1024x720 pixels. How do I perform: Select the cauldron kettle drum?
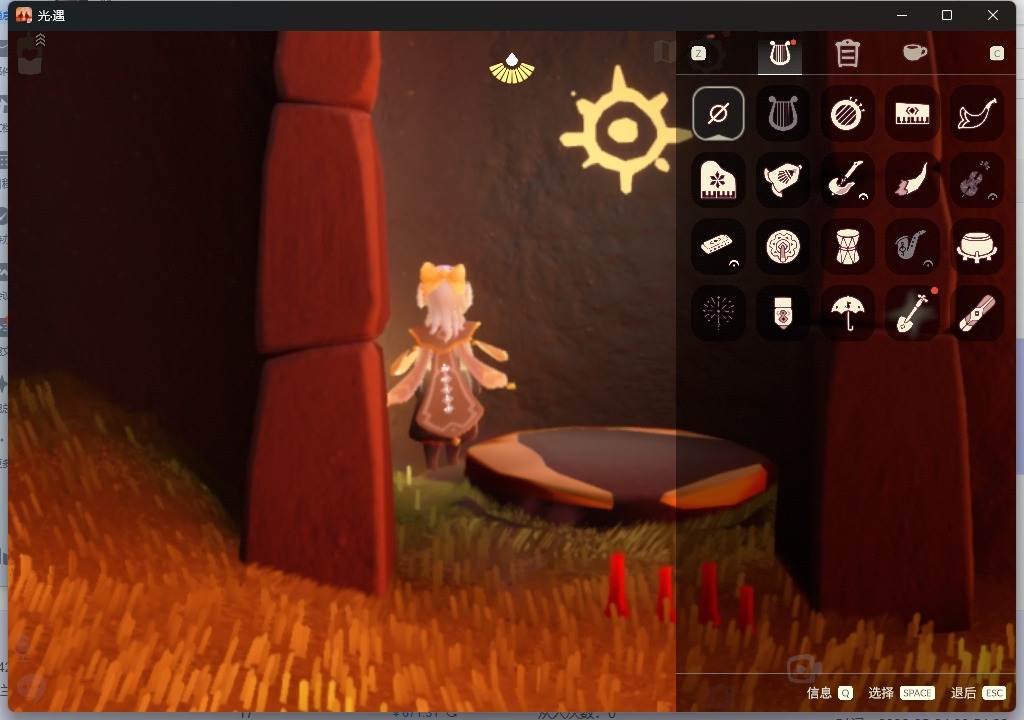tap(976, 246)
